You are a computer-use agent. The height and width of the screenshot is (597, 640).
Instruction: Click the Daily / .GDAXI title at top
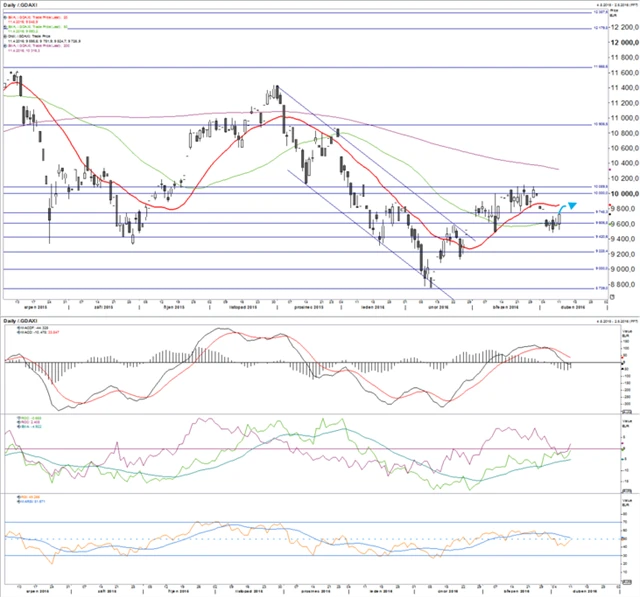(24, 4)
